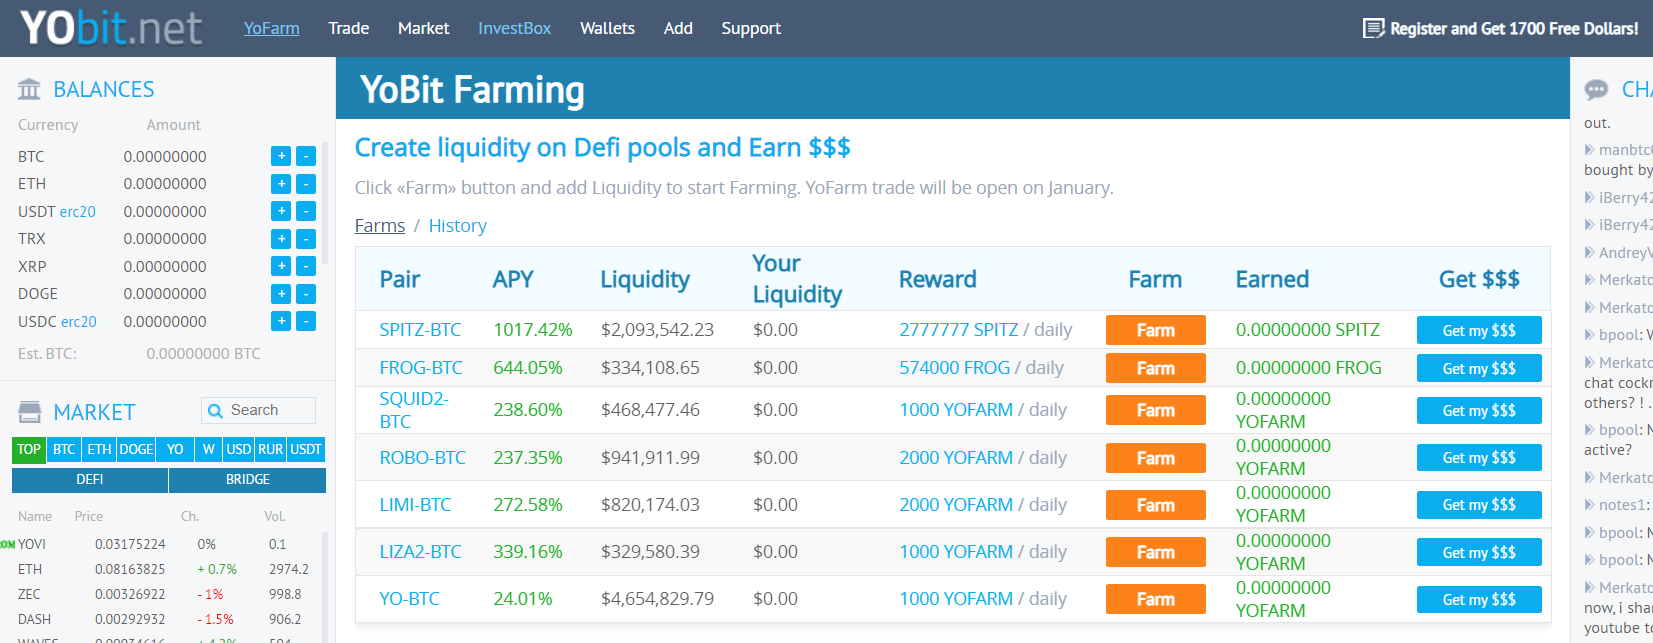Click Farm button for ROBO-BTC
Image resolution: width=1653 pixels, height=643 pixels.
1155,458
